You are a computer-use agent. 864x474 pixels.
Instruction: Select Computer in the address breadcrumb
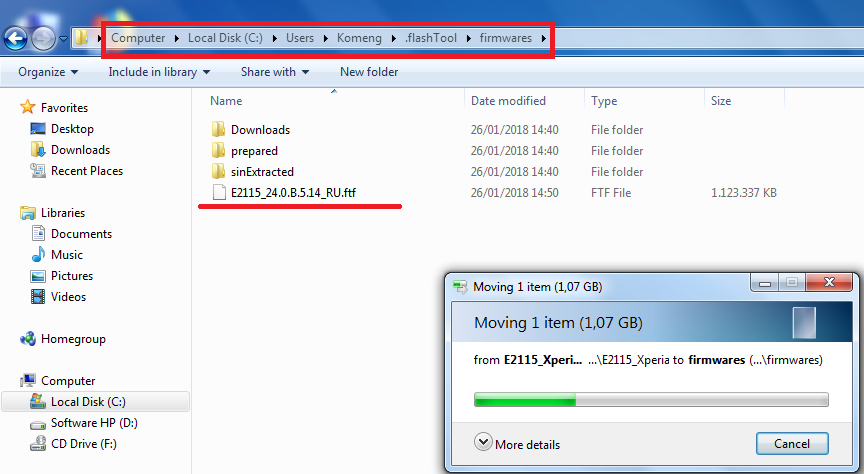point(138,38)
